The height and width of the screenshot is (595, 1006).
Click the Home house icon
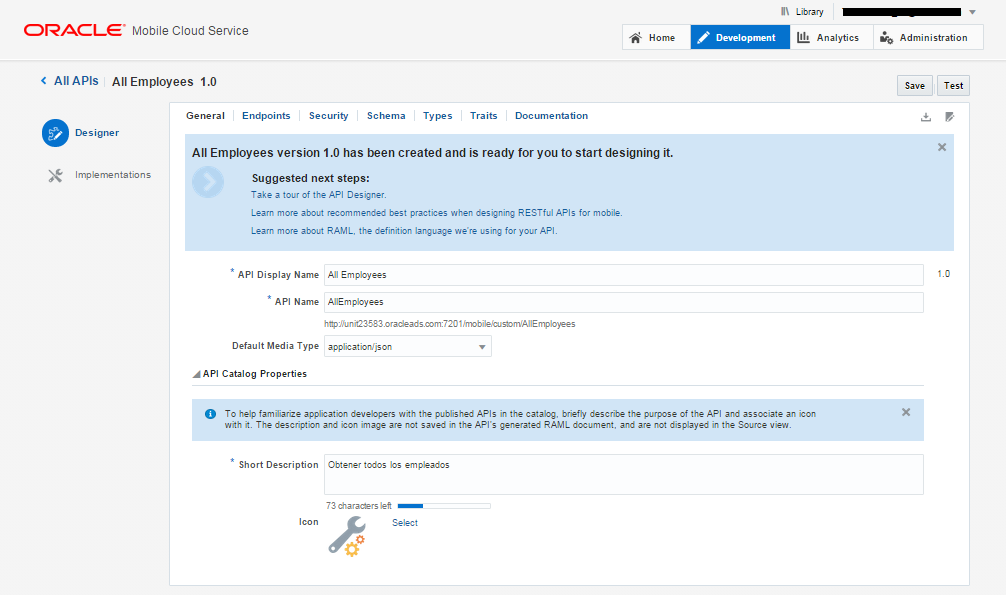click(635, 38)
